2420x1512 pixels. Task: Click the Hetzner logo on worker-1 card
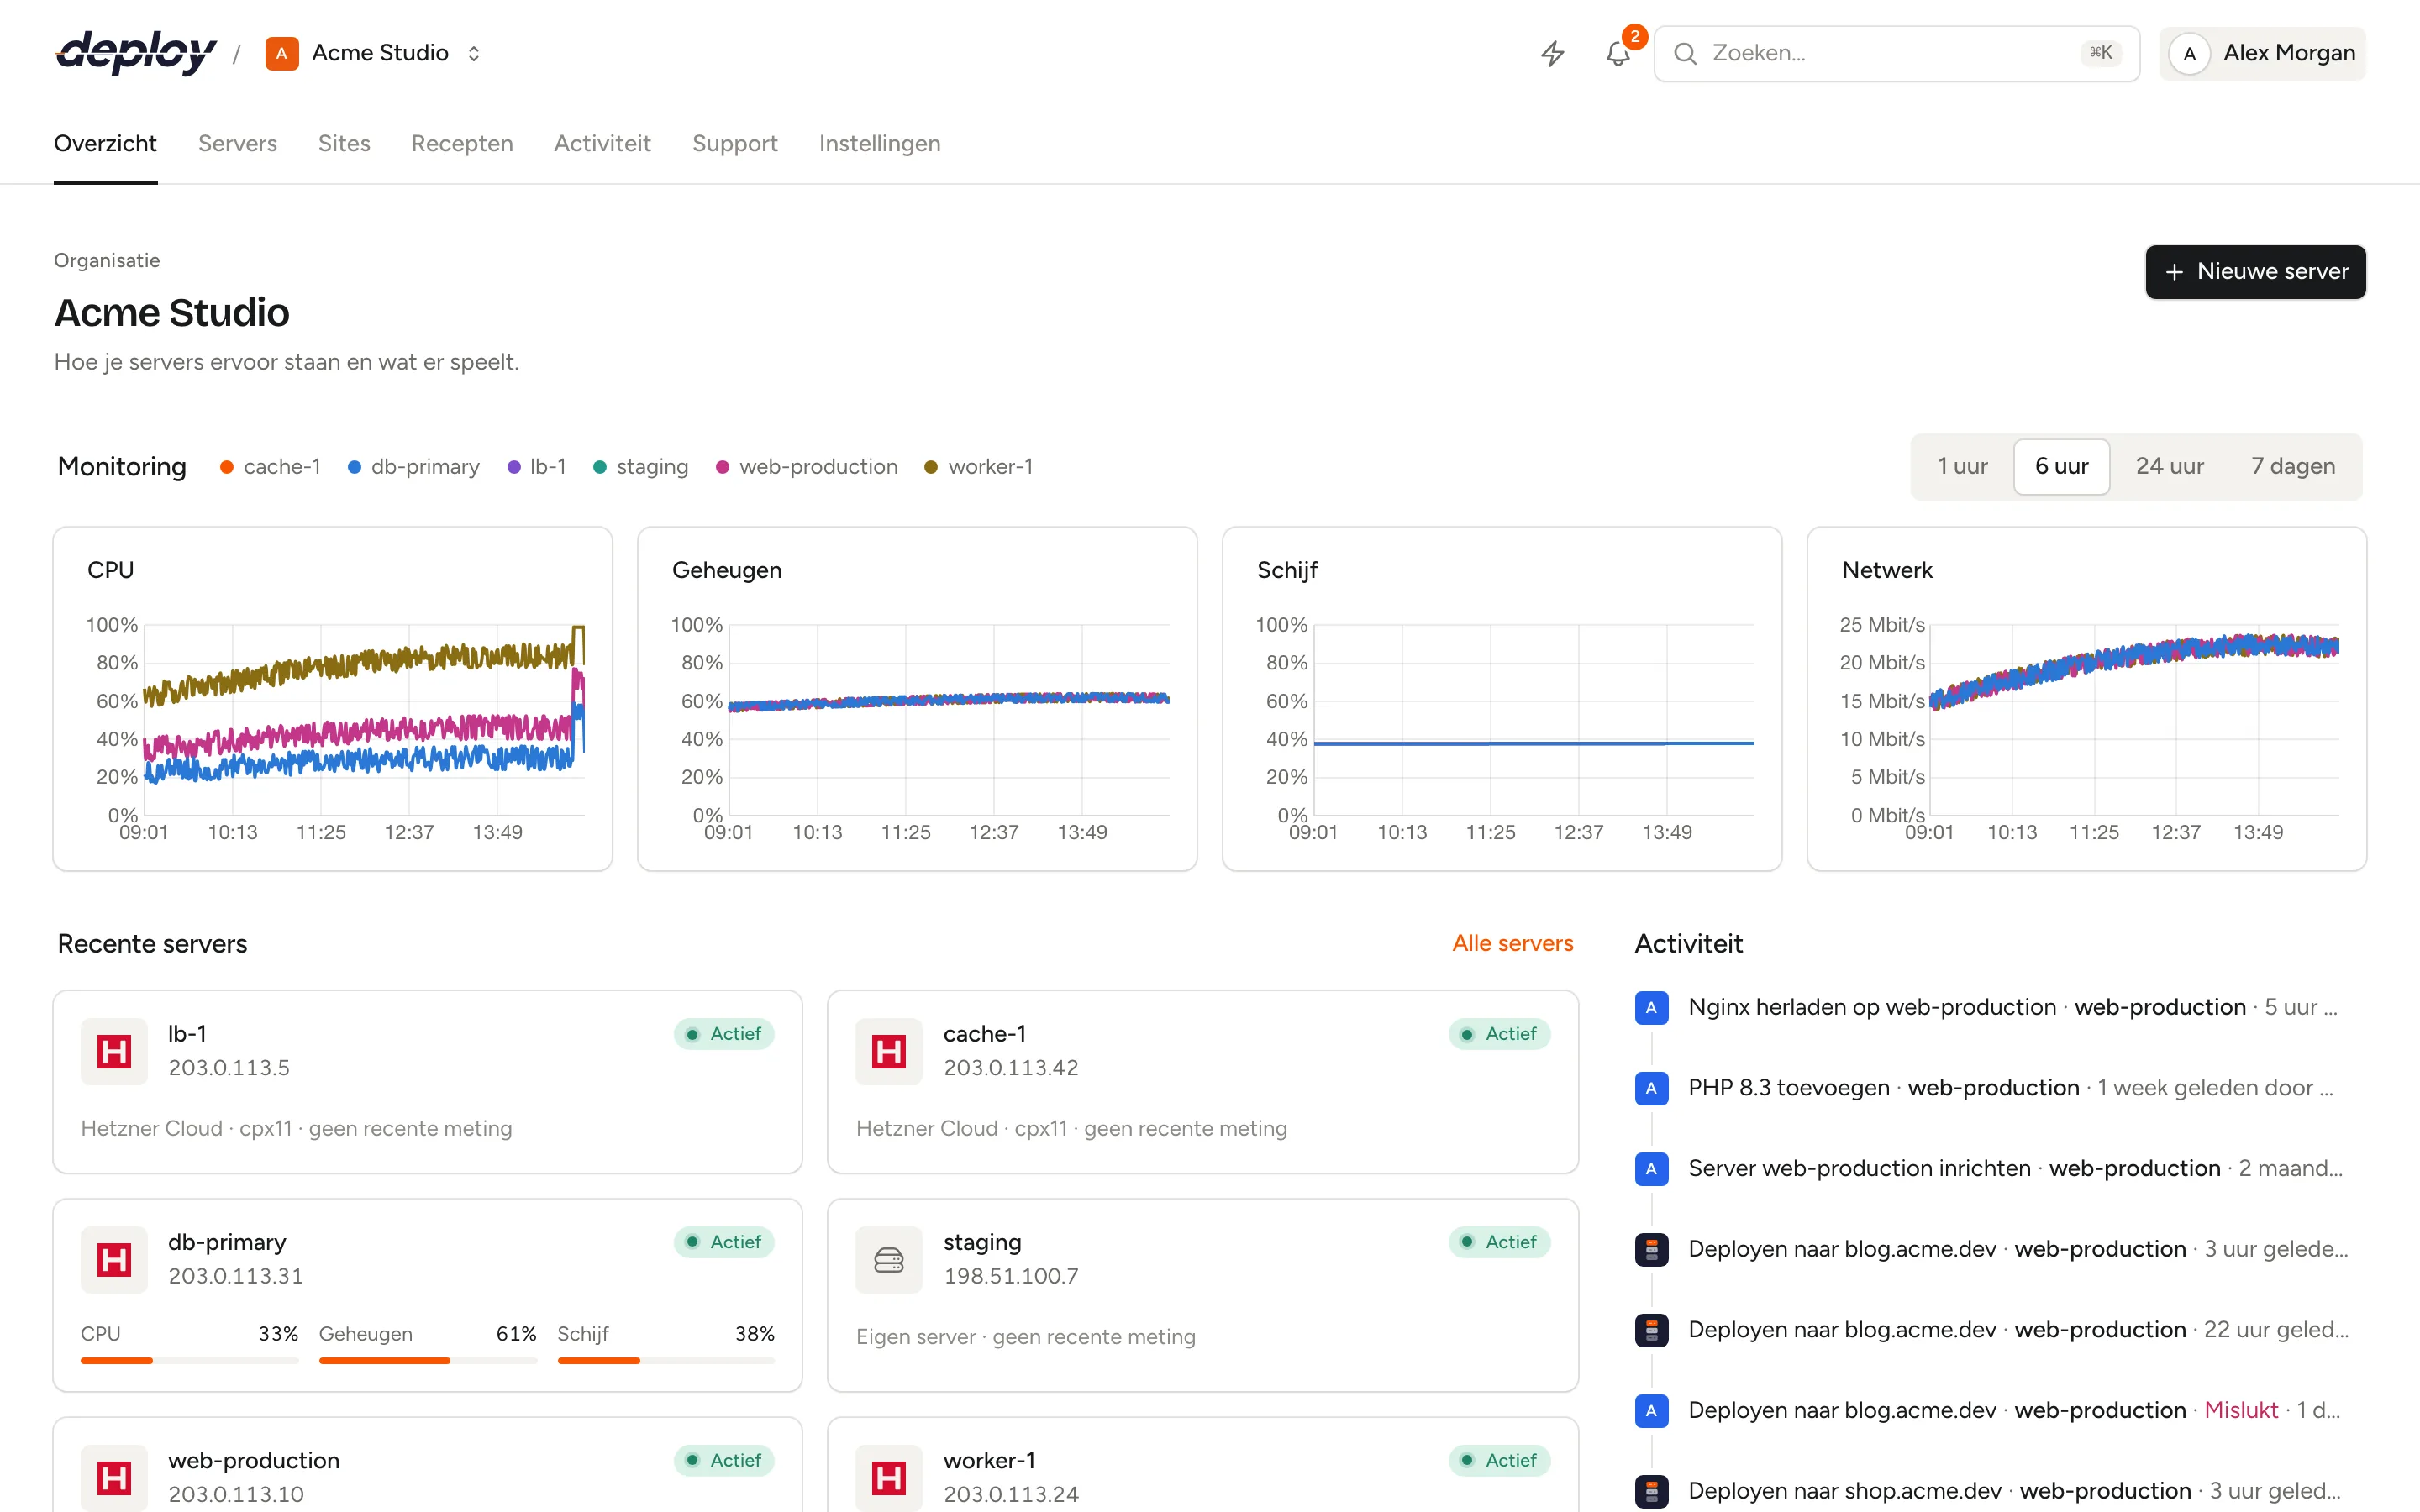pyautogui.click(x=889, y=1478)
